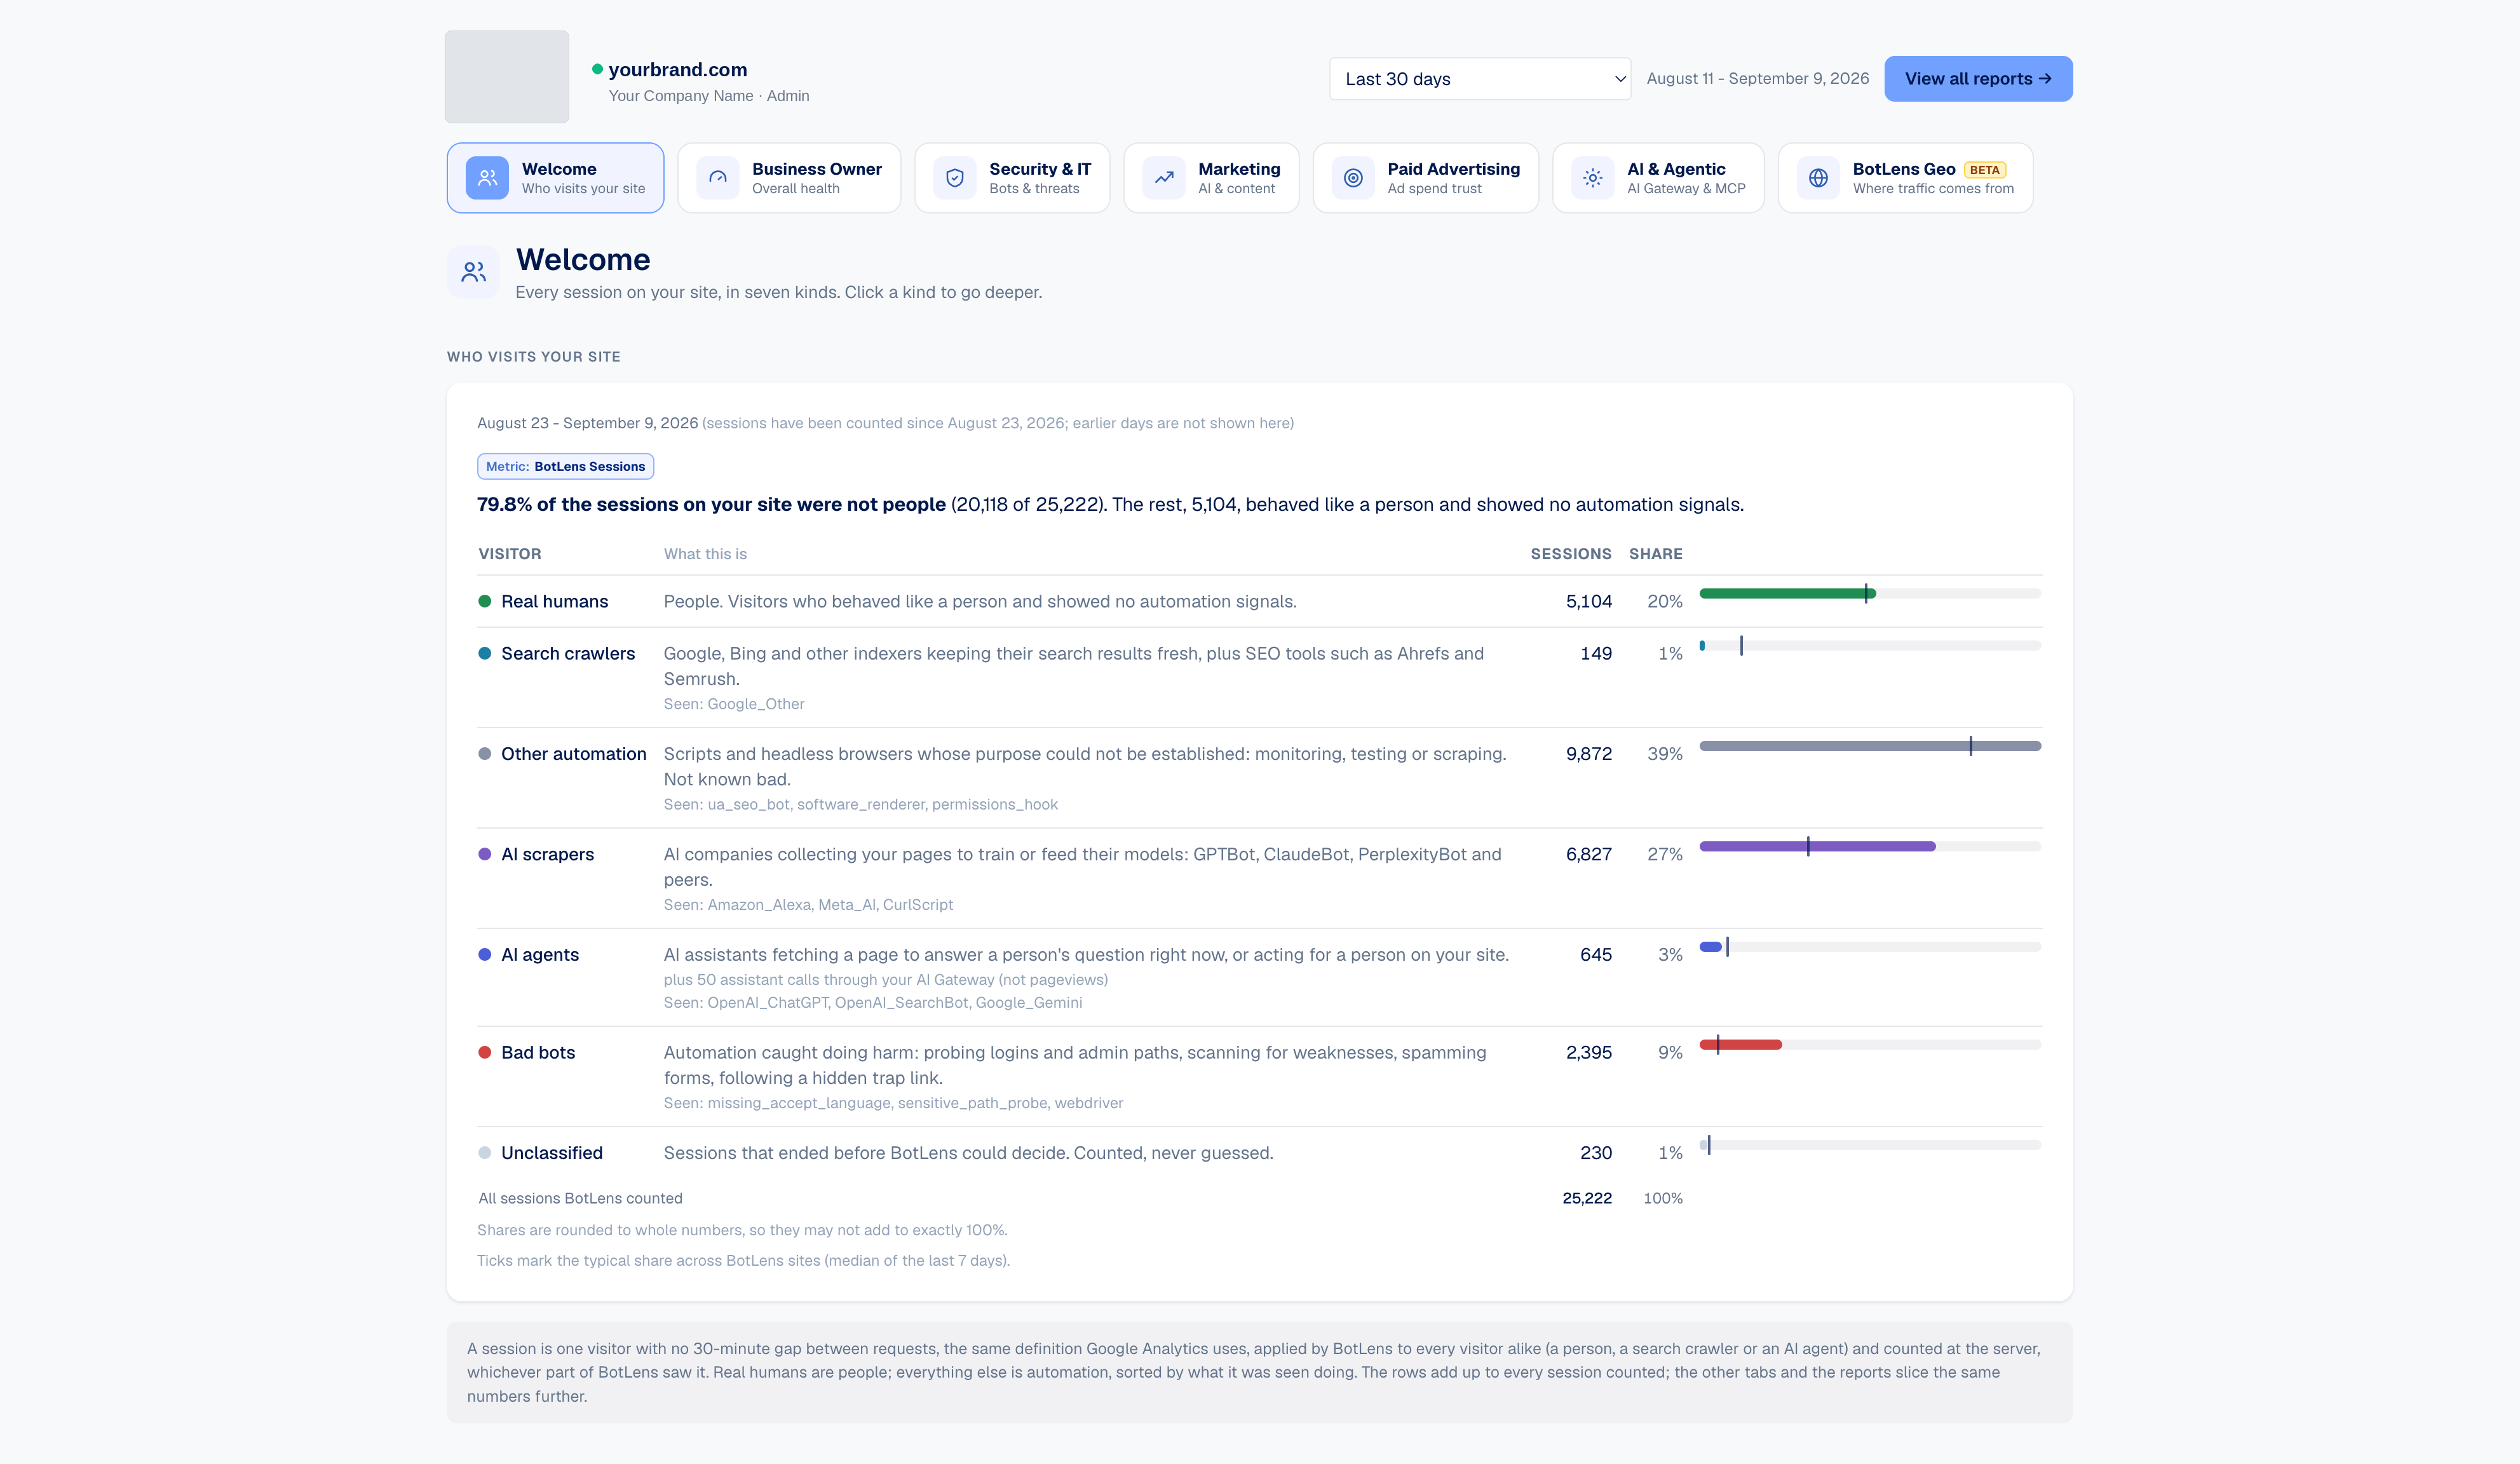Open the Other automation visitor row
This screenshot has width=2520, height=1464.
click(1259, 778)
